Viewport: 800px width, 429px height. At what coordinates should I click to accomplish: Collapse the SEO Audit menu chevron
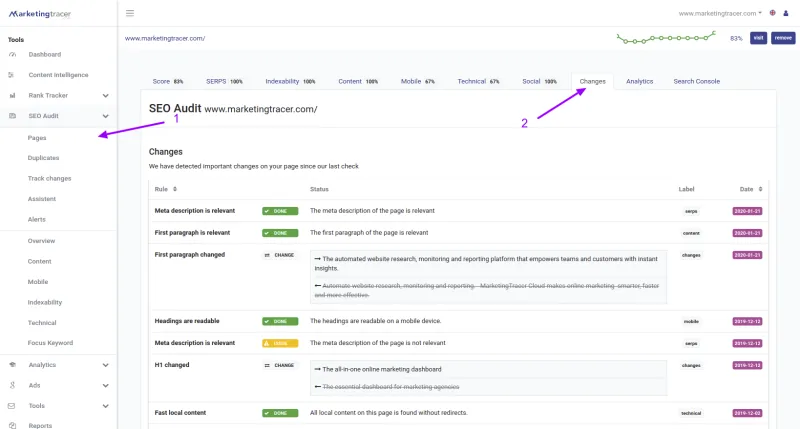105,116
